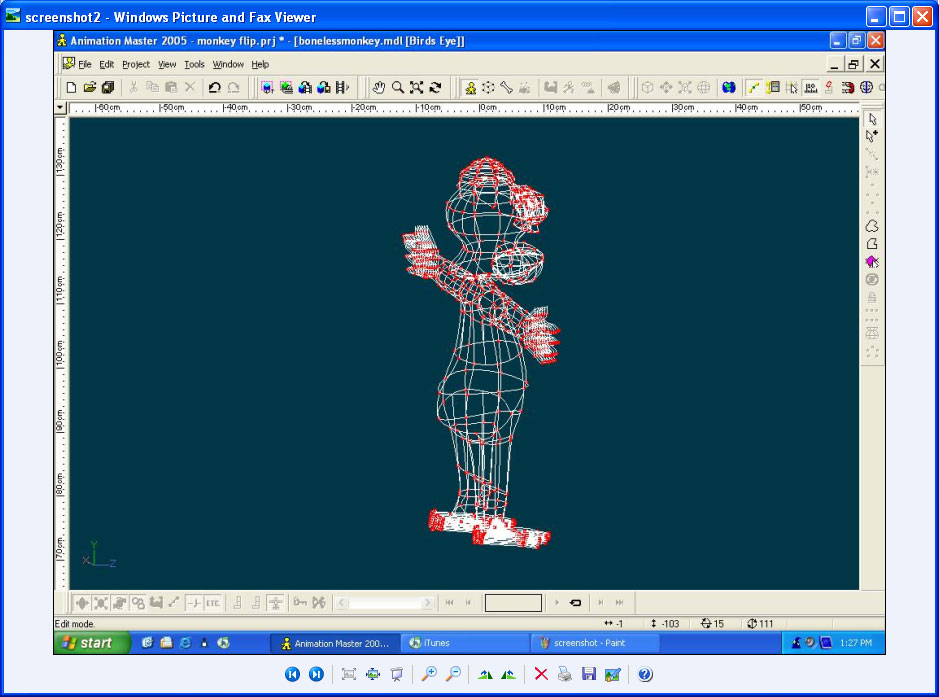
Task: Click the frame number input field
Action: [513, 603]
